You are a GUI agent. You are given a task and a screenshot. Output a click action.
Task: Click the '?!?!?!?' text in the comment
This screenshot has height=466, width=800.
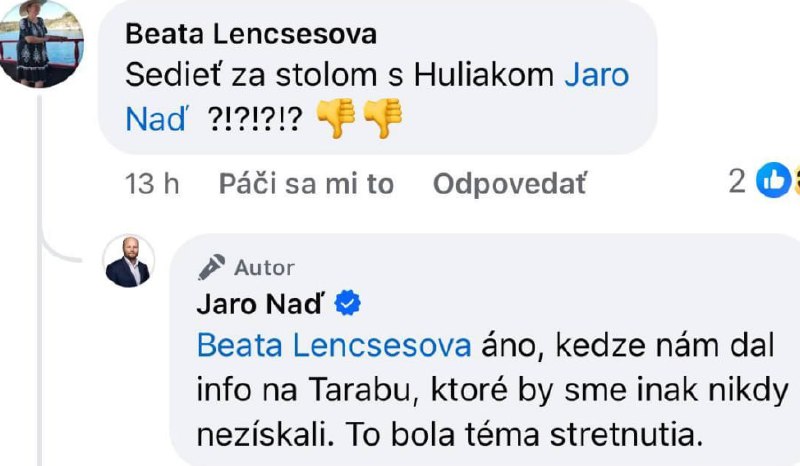tap(255, 120)
